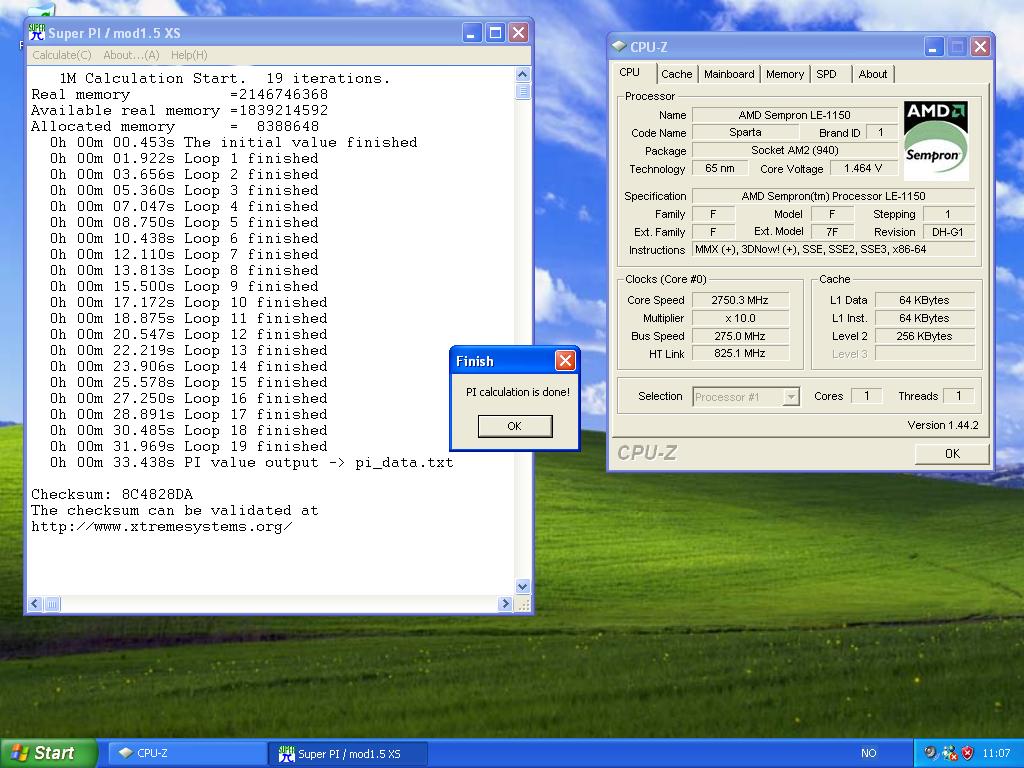
Task: Click the first system tray icon
Action: point(930,753)
